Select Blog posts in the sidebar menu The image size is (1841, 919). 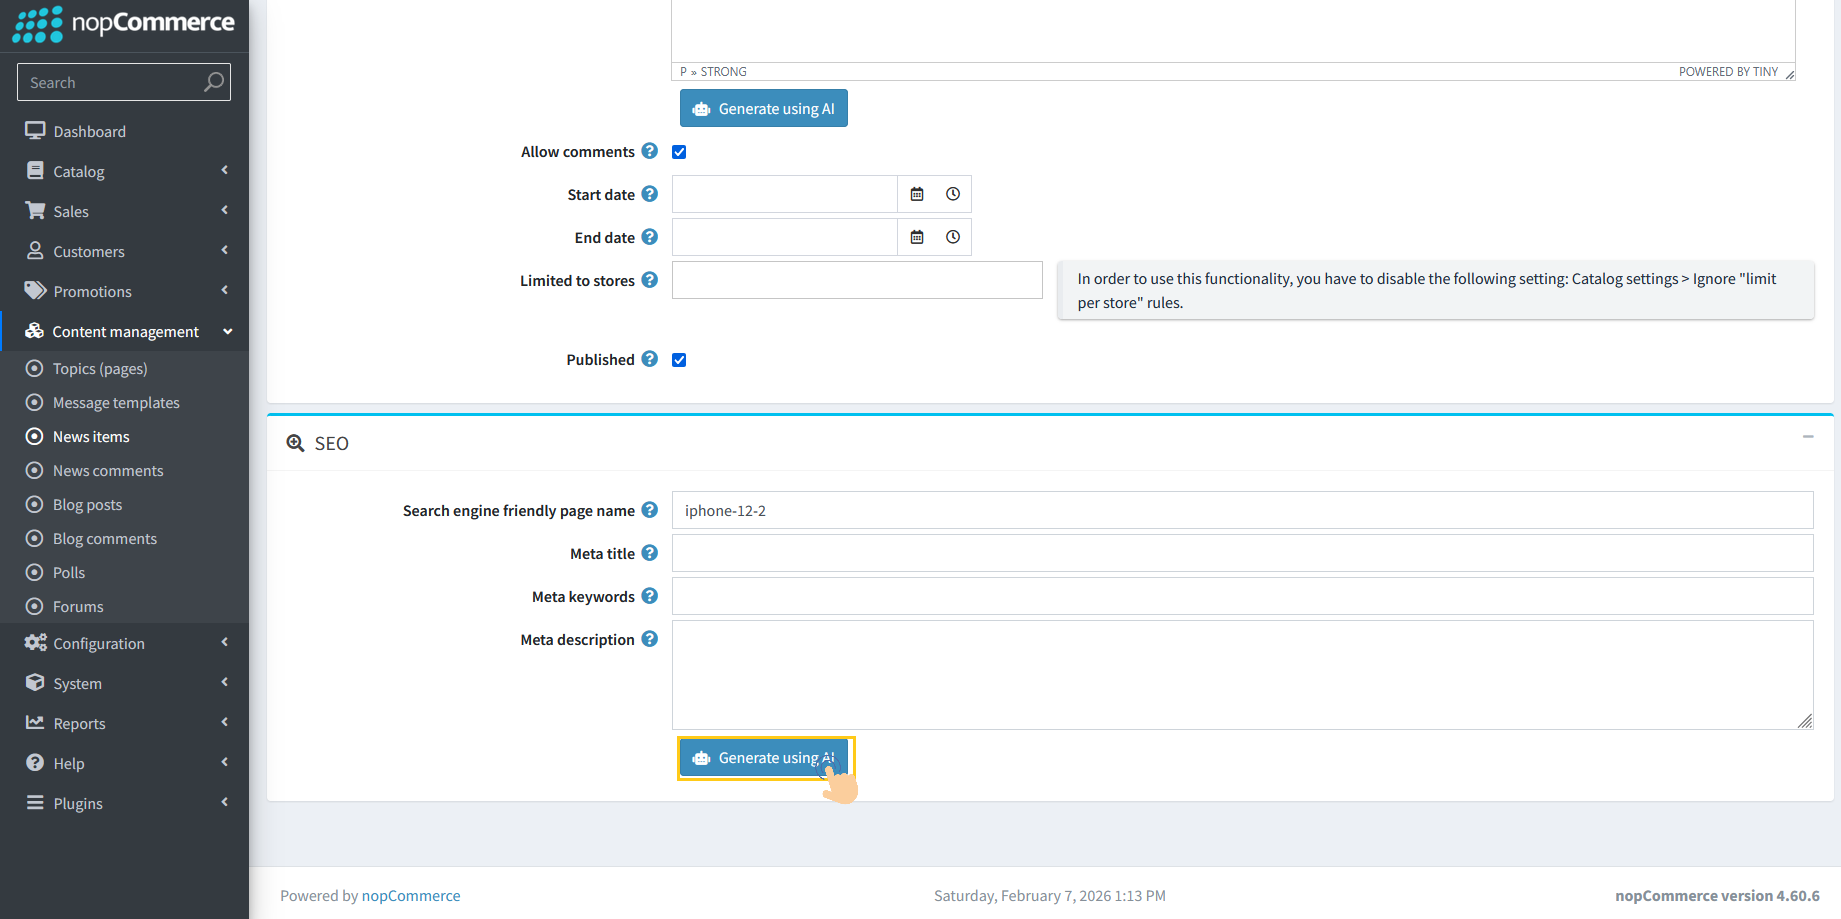86,504
